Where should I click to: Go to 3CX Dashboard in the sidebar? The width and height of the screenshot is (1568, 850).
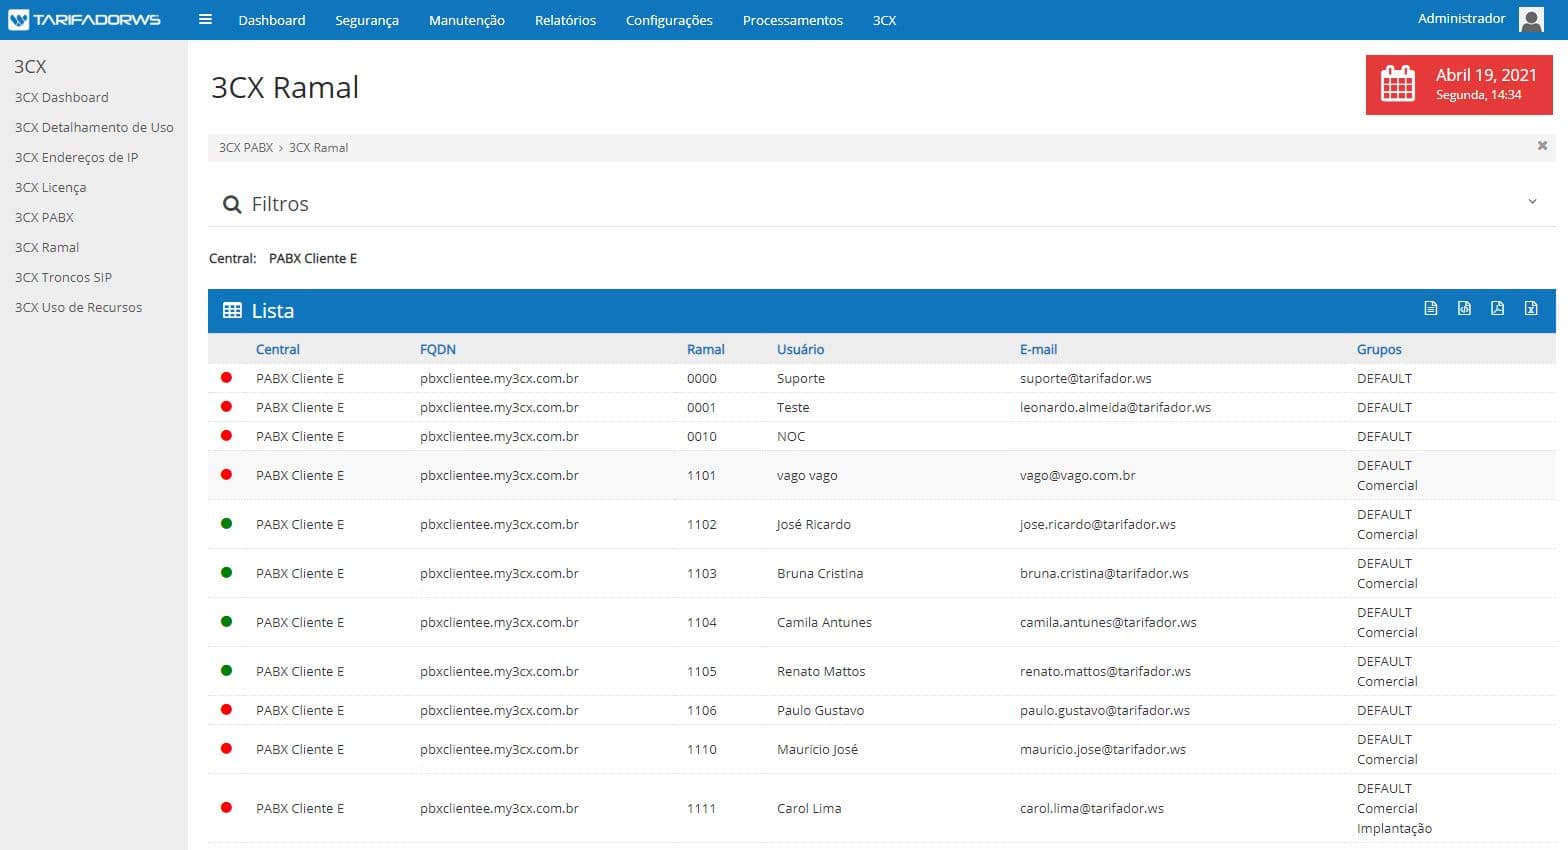coord(62,97)
